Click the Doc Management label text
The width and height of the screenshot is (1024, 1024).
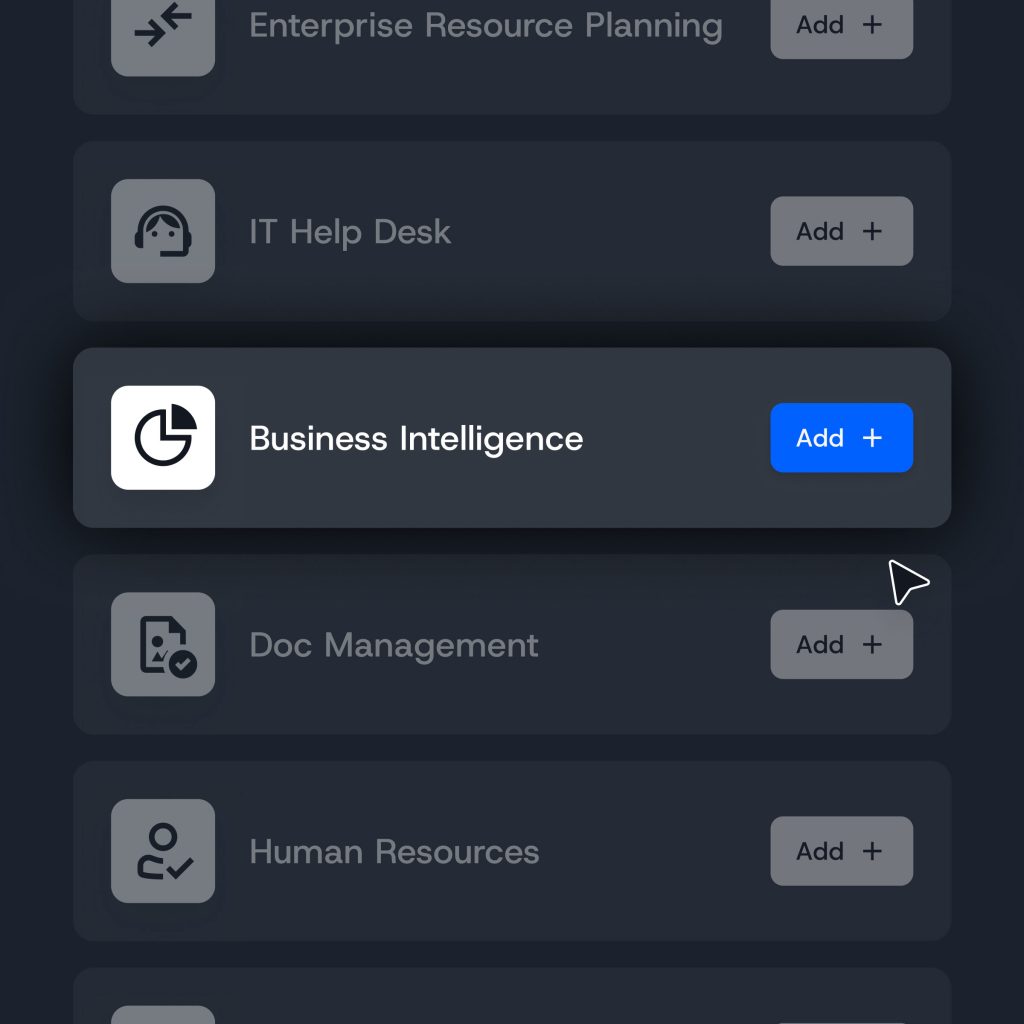(x=394, y=645)
